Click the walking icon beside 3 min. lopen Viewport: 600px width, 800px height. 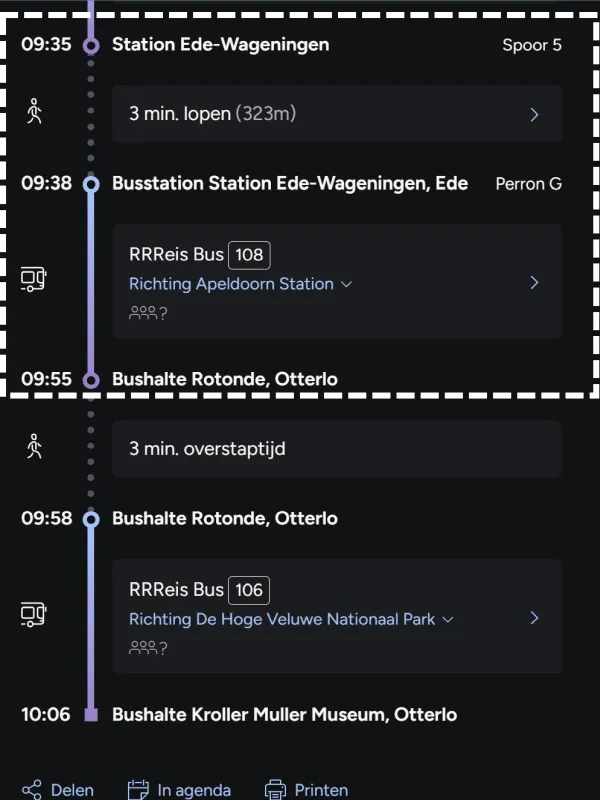click(35, 112)
